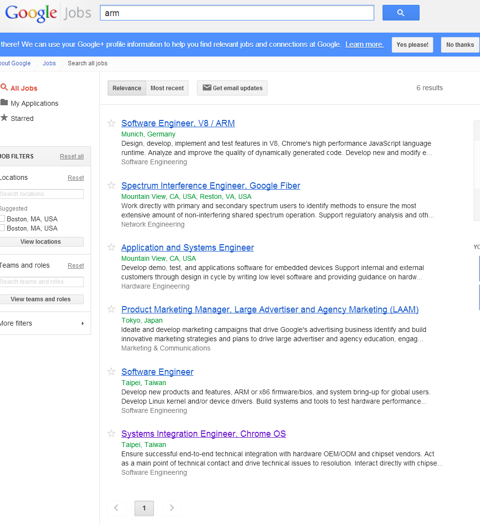Click the Get email updates button
The height and width of the screenshot is (525, 480).
click(232, 88)
